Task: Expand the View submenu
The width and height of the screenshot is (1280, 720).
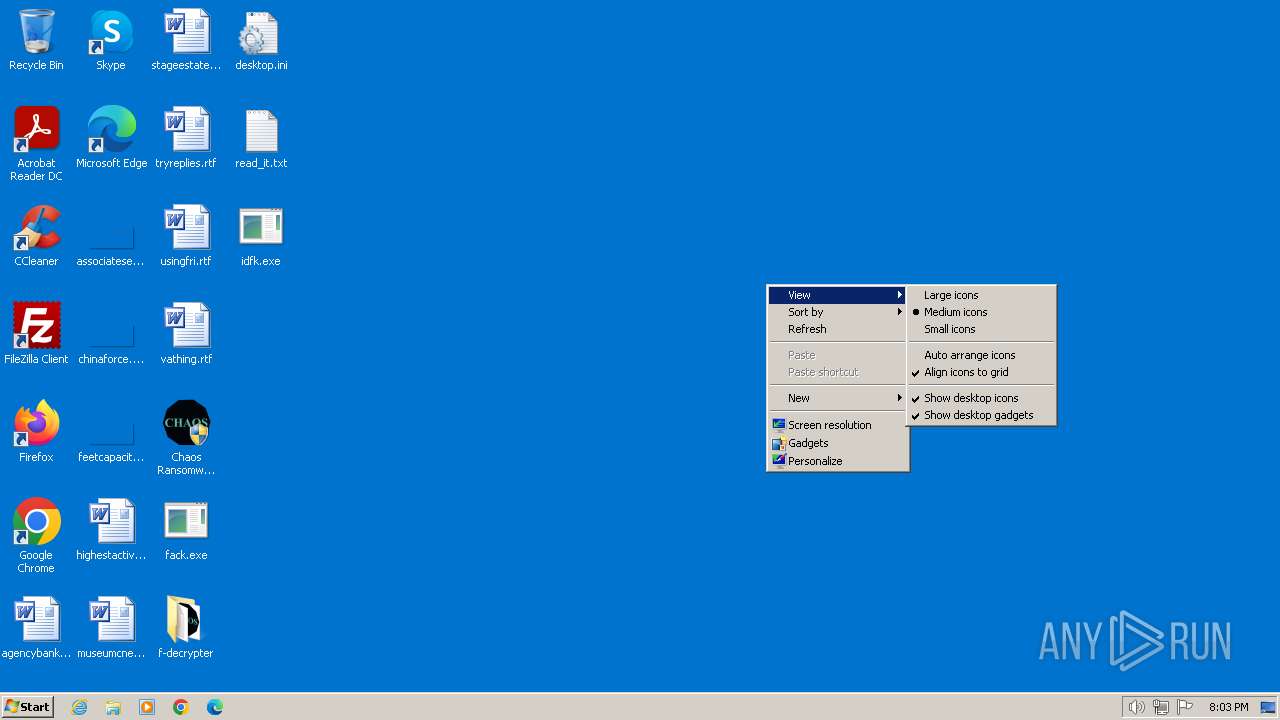Action: 837,295
